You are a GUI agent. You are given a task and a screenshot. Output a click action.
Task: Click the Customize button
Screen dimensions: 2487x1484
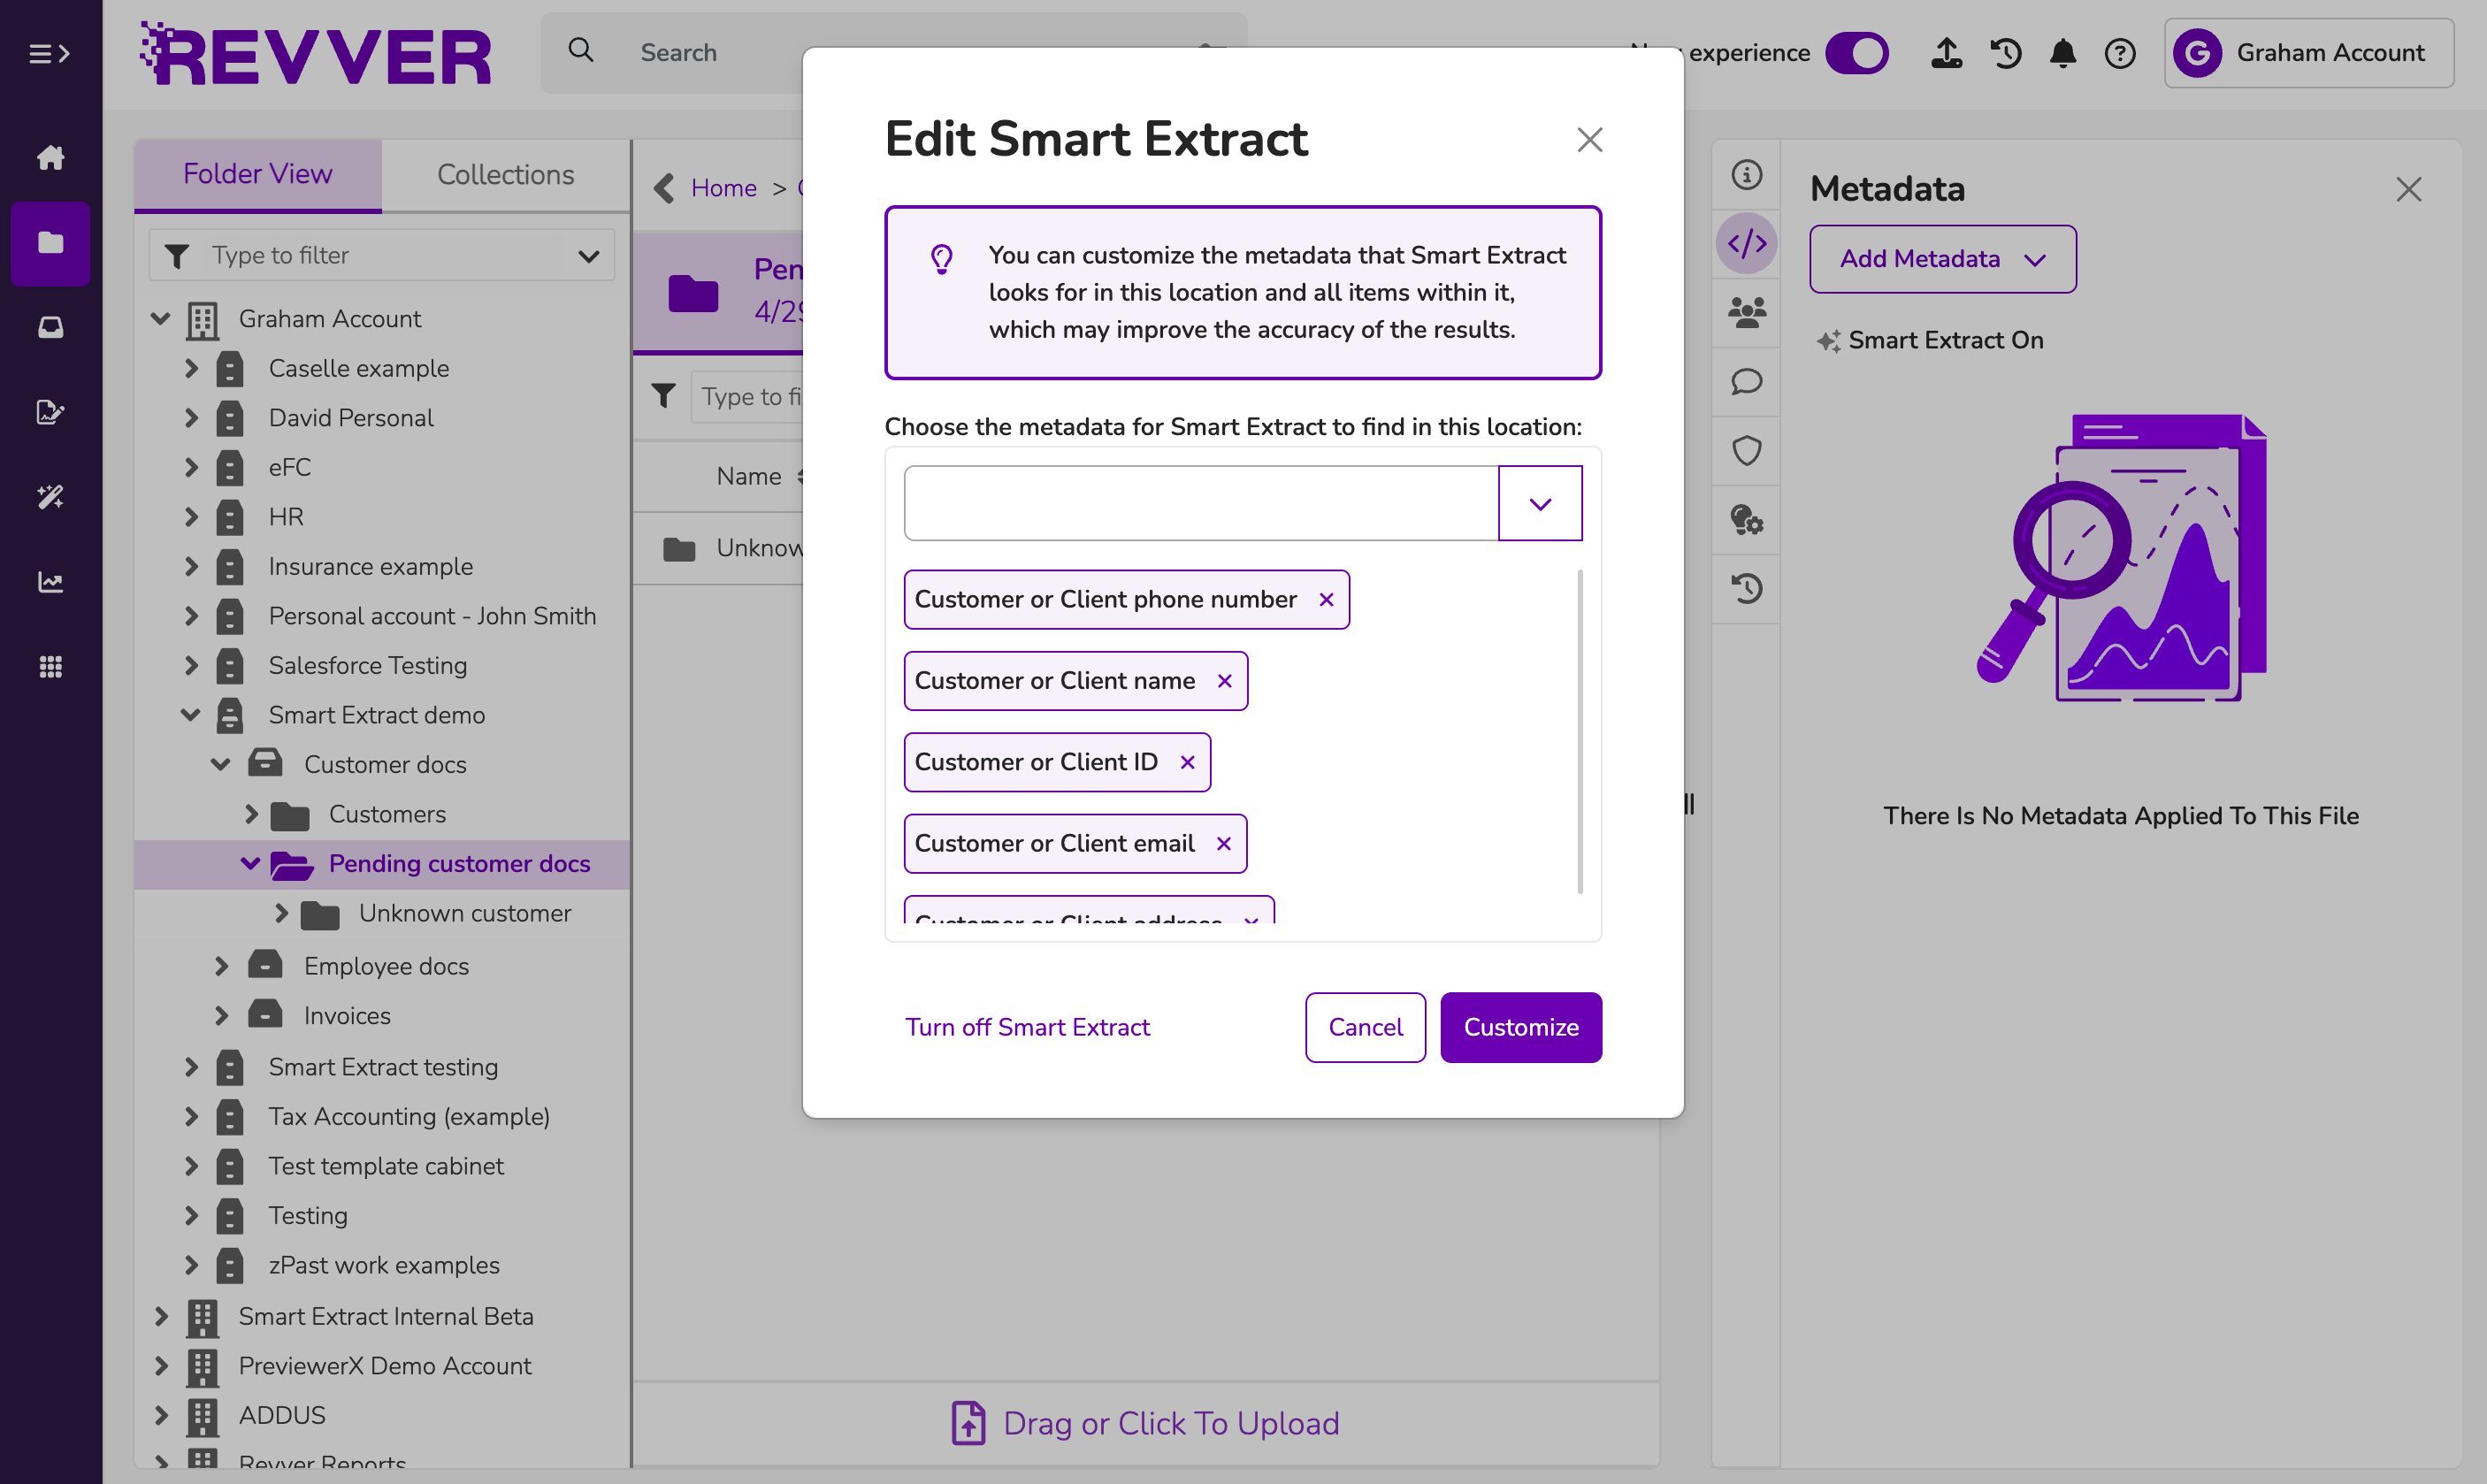pyautogui.click(x=1520, y=1027)
